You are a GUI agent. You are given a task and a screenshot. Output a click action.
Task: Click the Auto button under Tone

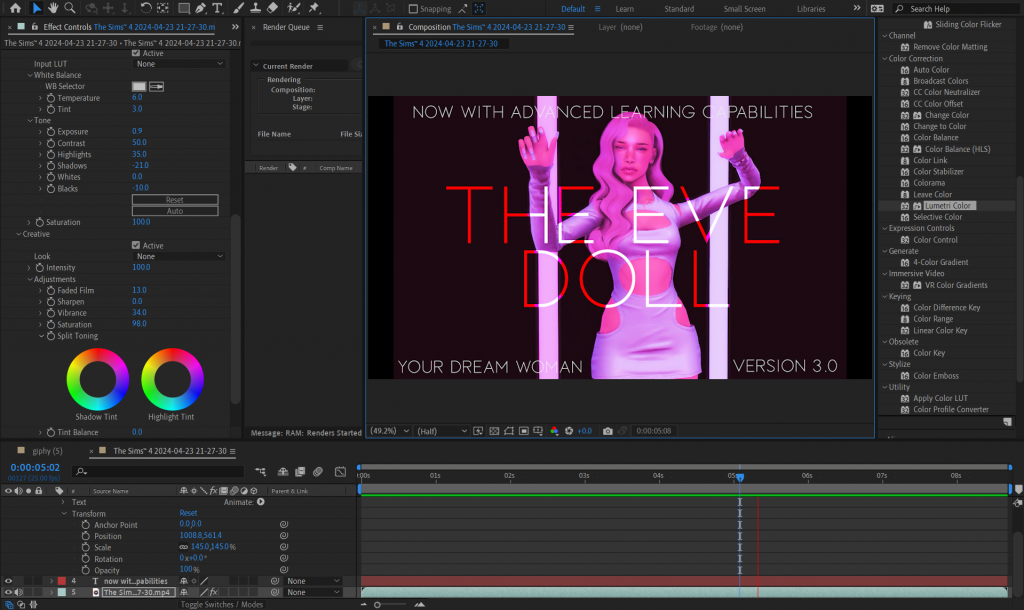[175, 211]
